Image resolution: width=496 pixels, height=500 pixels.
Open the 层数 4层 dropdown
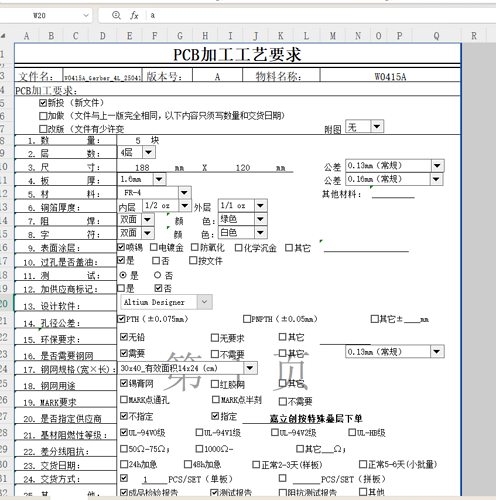point(148,153)
